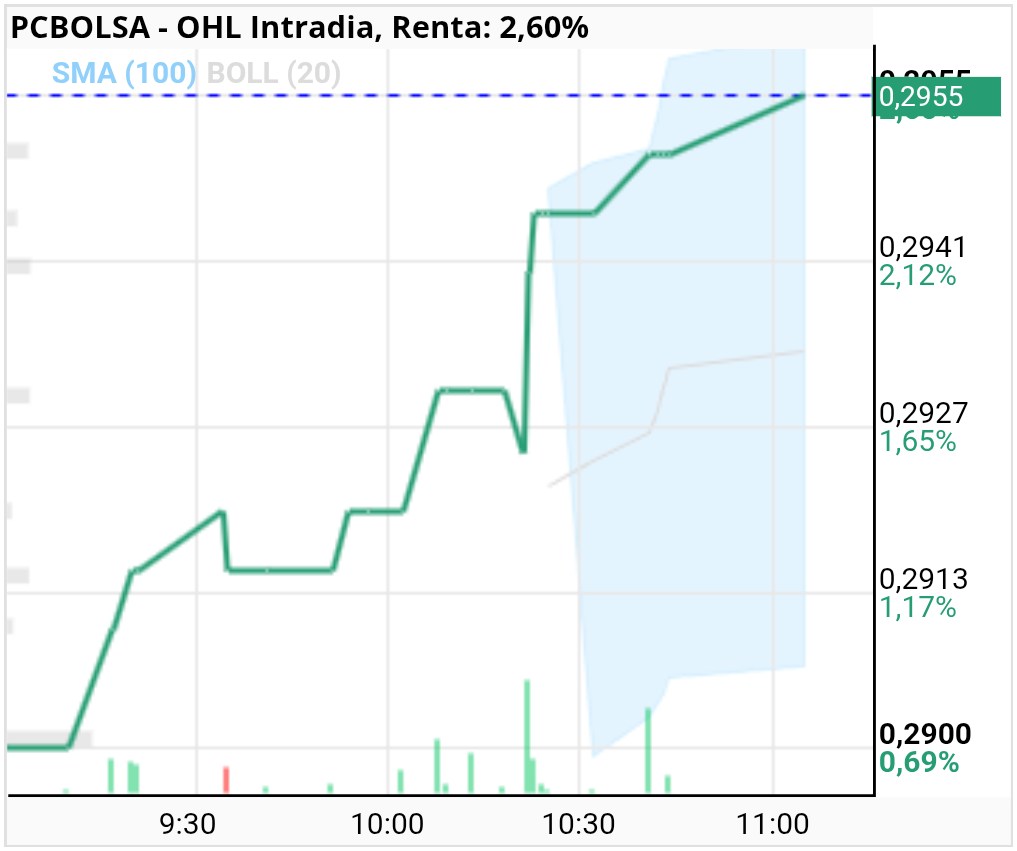Click the 10:30 time axis label

(579, 824)
